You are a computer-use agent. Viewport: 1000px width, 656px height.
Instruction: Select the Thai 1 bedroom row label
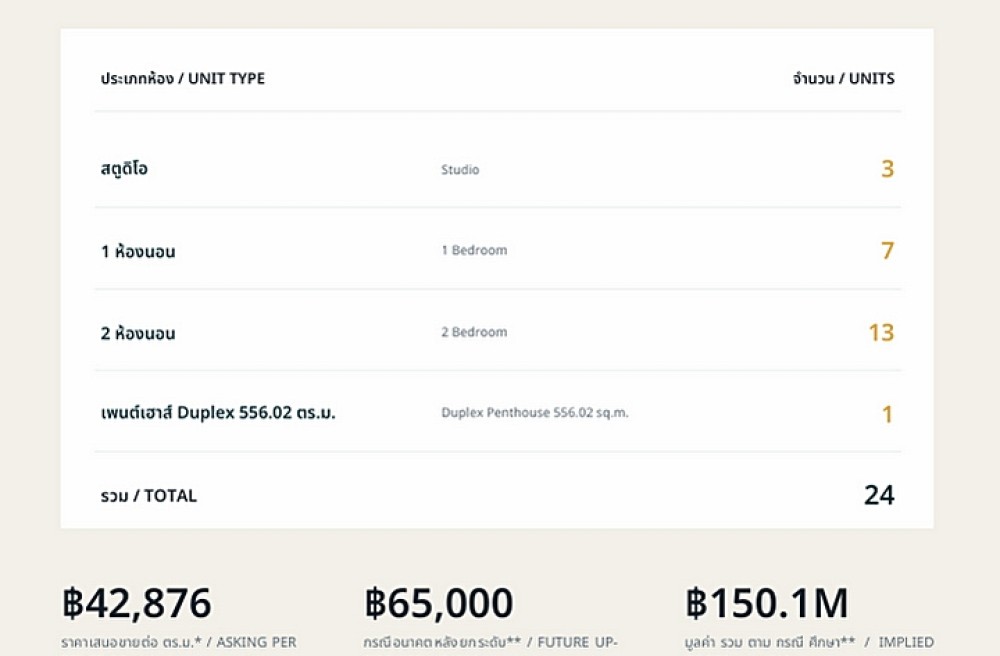138,251
